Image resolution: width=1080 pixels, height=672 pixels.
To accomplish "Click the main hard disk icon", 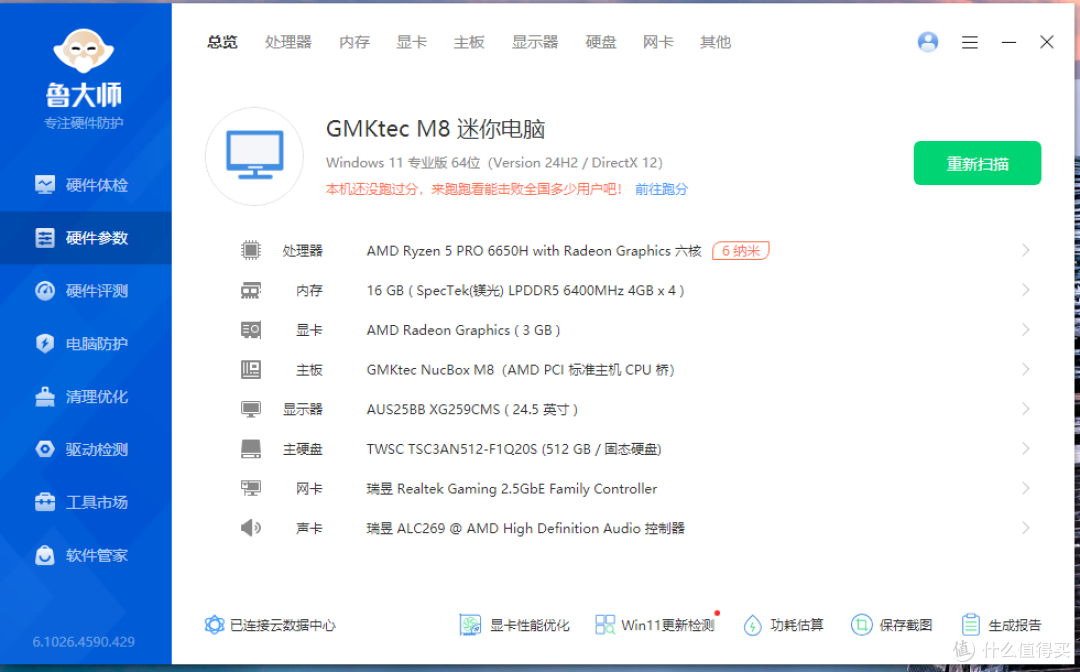I will point(251,450).
